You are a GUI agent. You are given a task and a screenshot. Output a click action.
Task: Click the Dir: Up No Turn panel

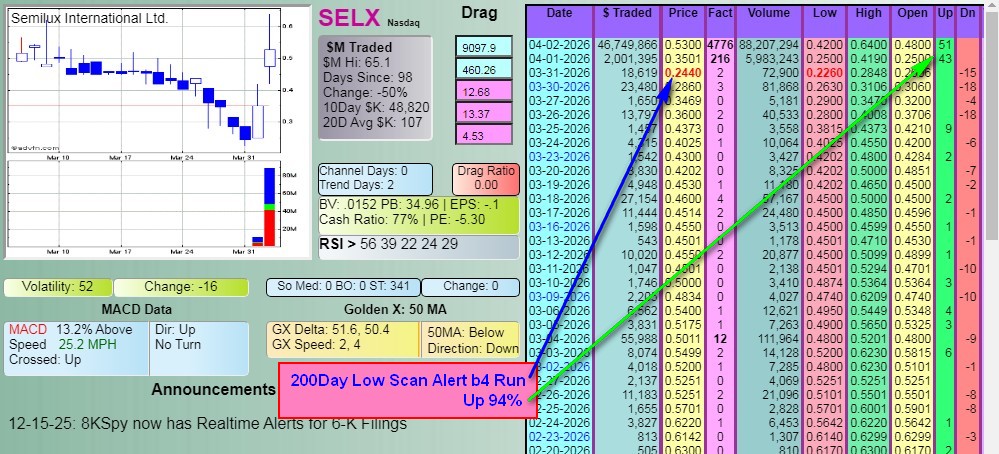pos(199,348)
